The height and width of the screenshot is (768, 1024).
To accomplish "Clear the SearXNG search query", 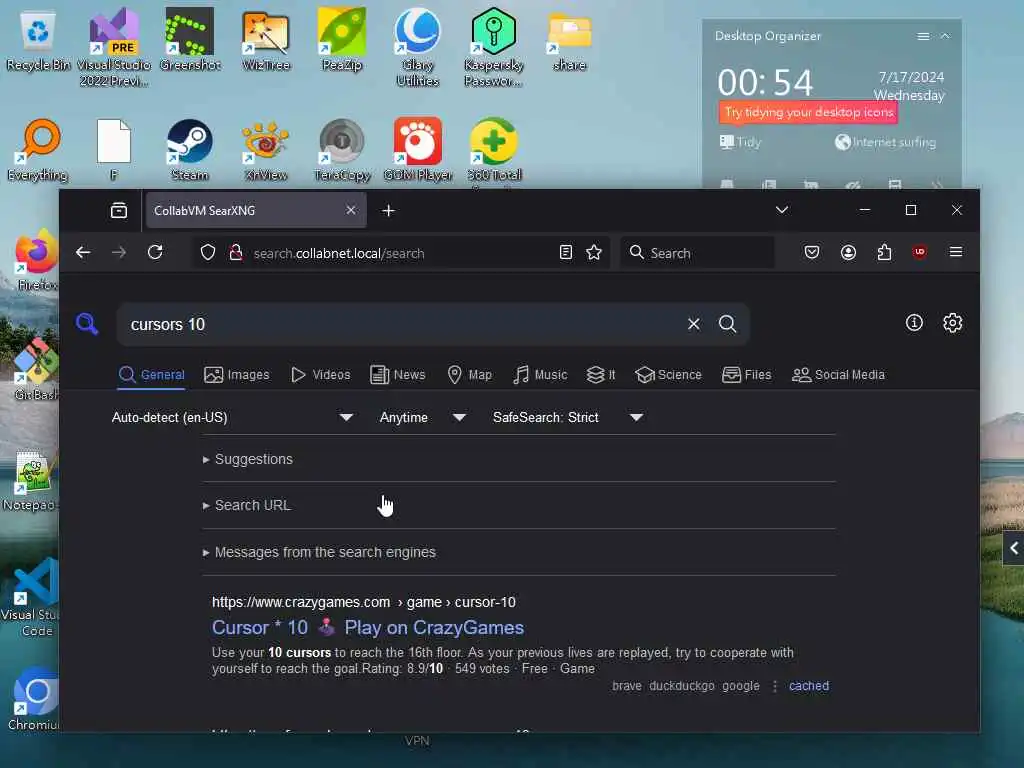I will coord(694,324).
